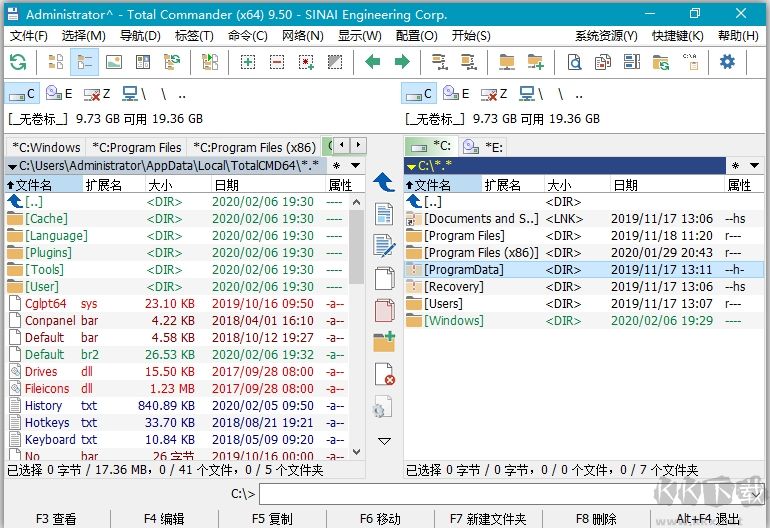Screen dimensions: 770x528
Task: Open the 文件(F) menu
Action: [28, 36]
